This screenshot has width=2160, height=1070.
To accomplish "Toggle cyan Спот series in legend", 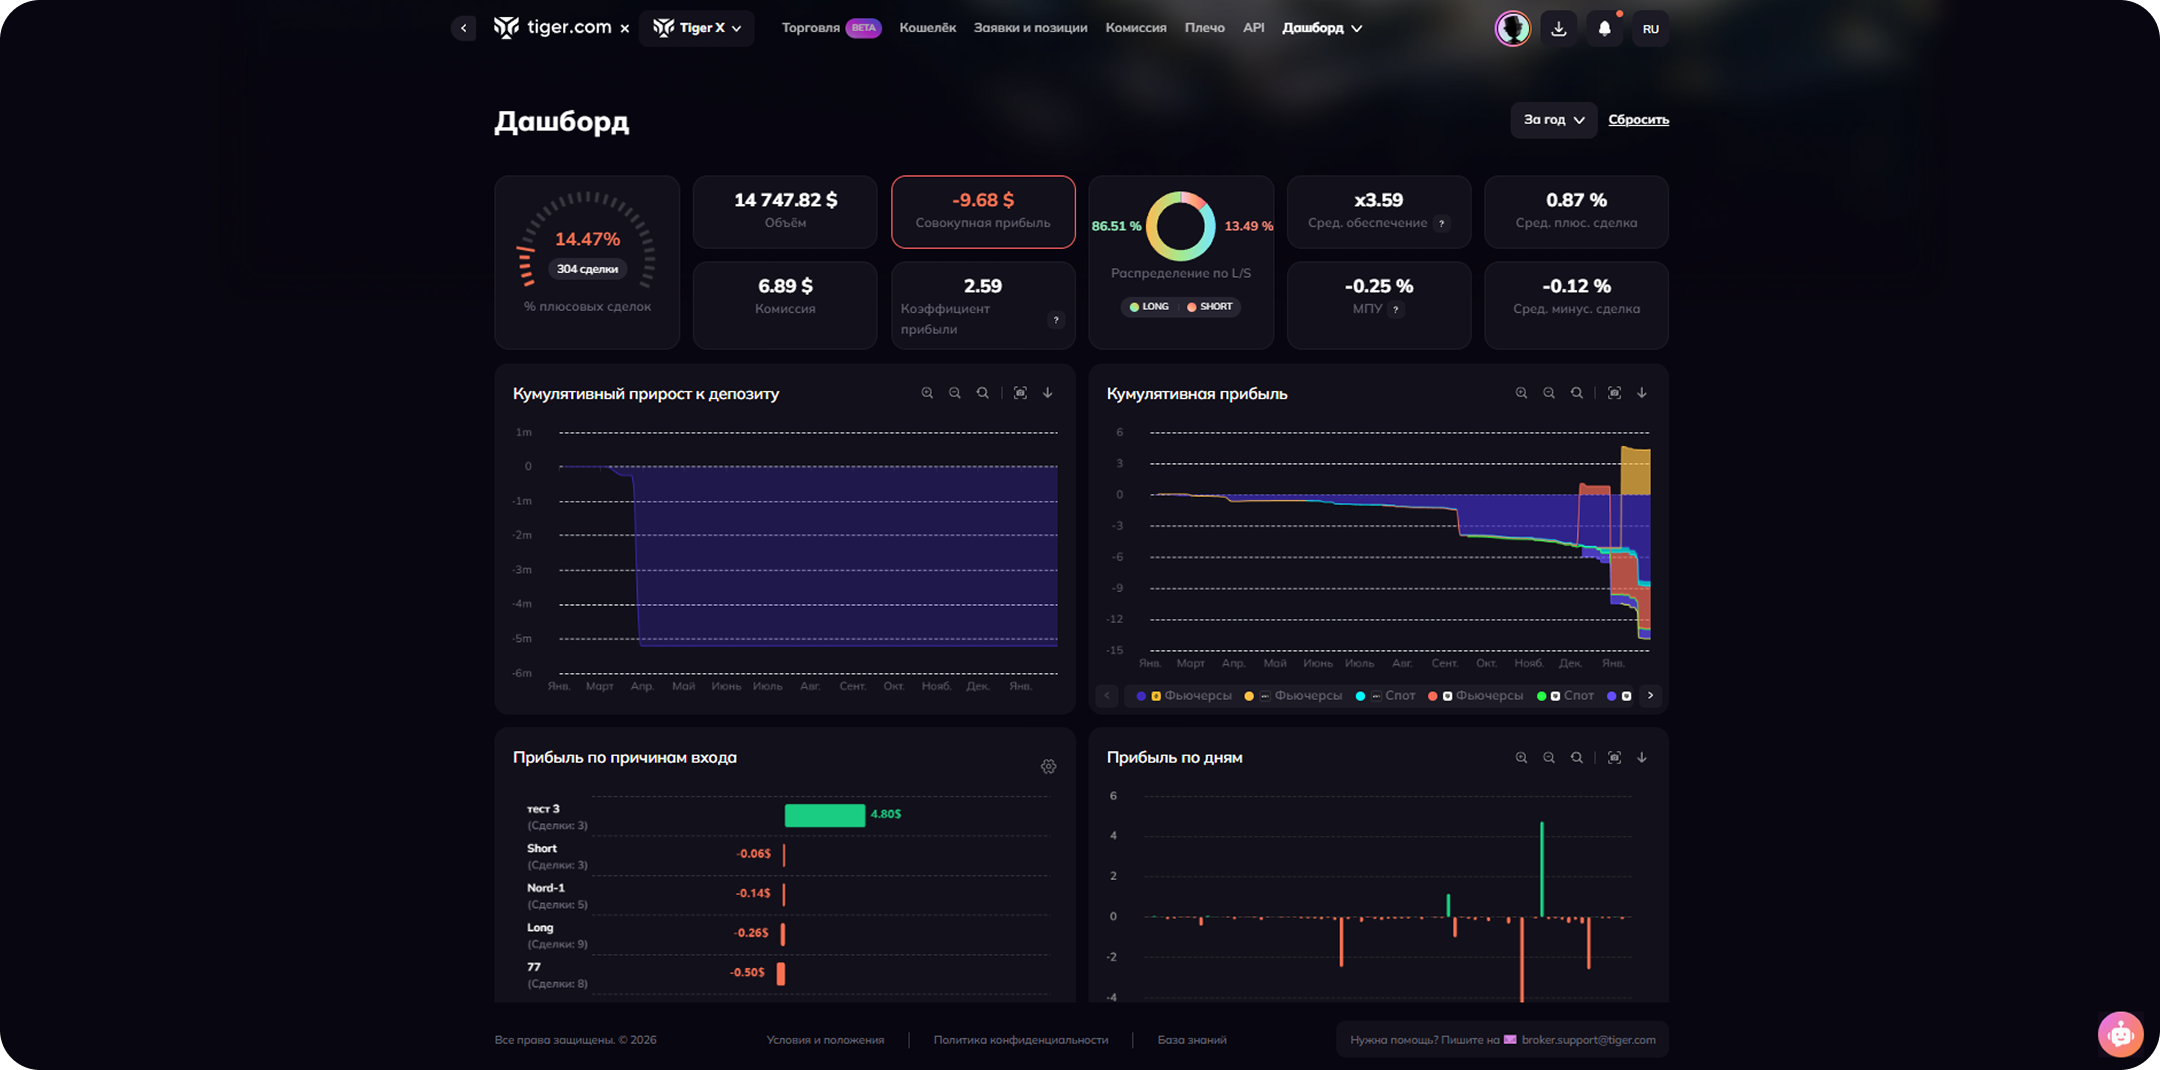I will pos(1386,696).
